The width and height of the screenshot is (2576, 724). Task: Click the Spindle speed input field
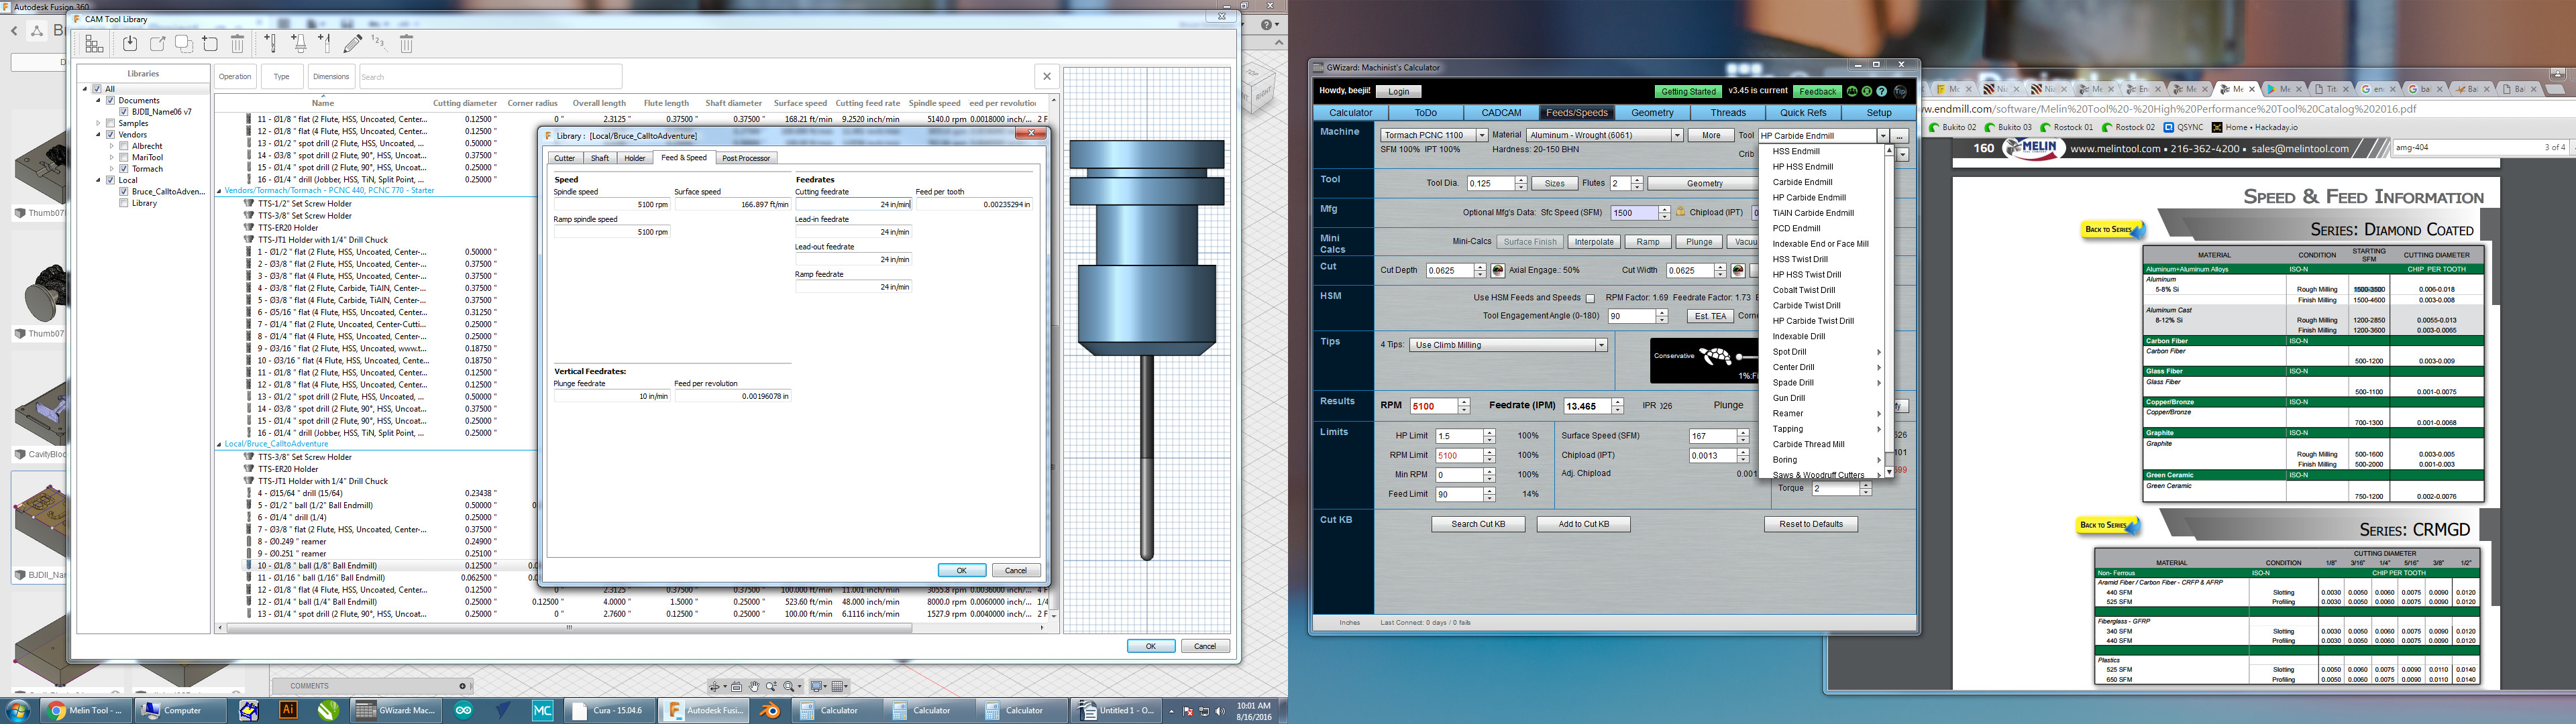point(611,204)
